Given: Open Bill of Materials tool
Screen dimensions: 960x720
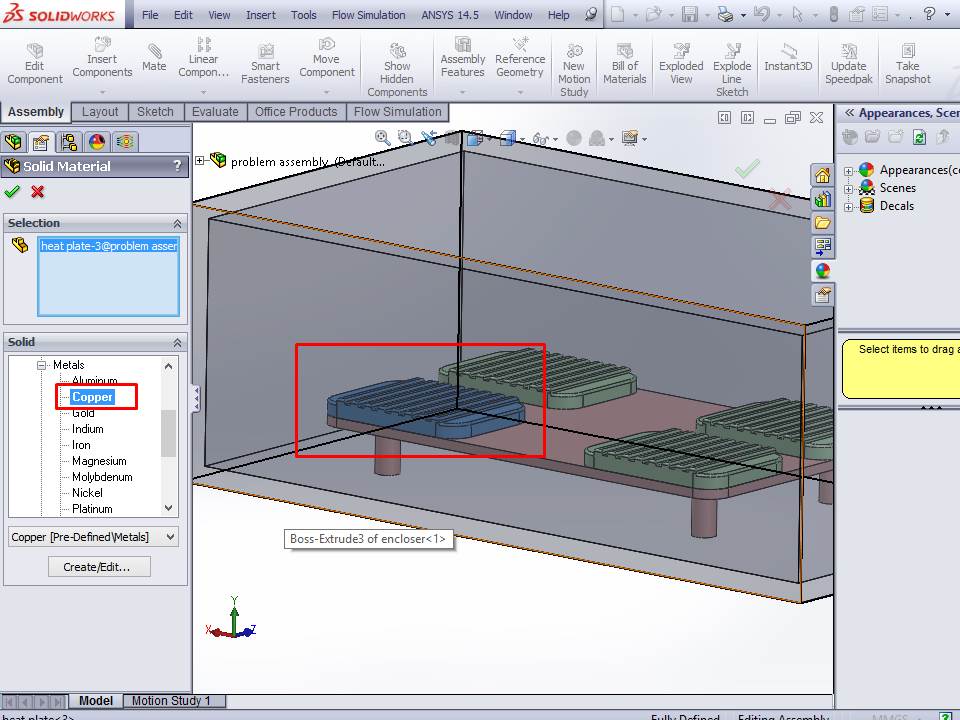Looking at the screenshot, I should (x=625, y=64).
